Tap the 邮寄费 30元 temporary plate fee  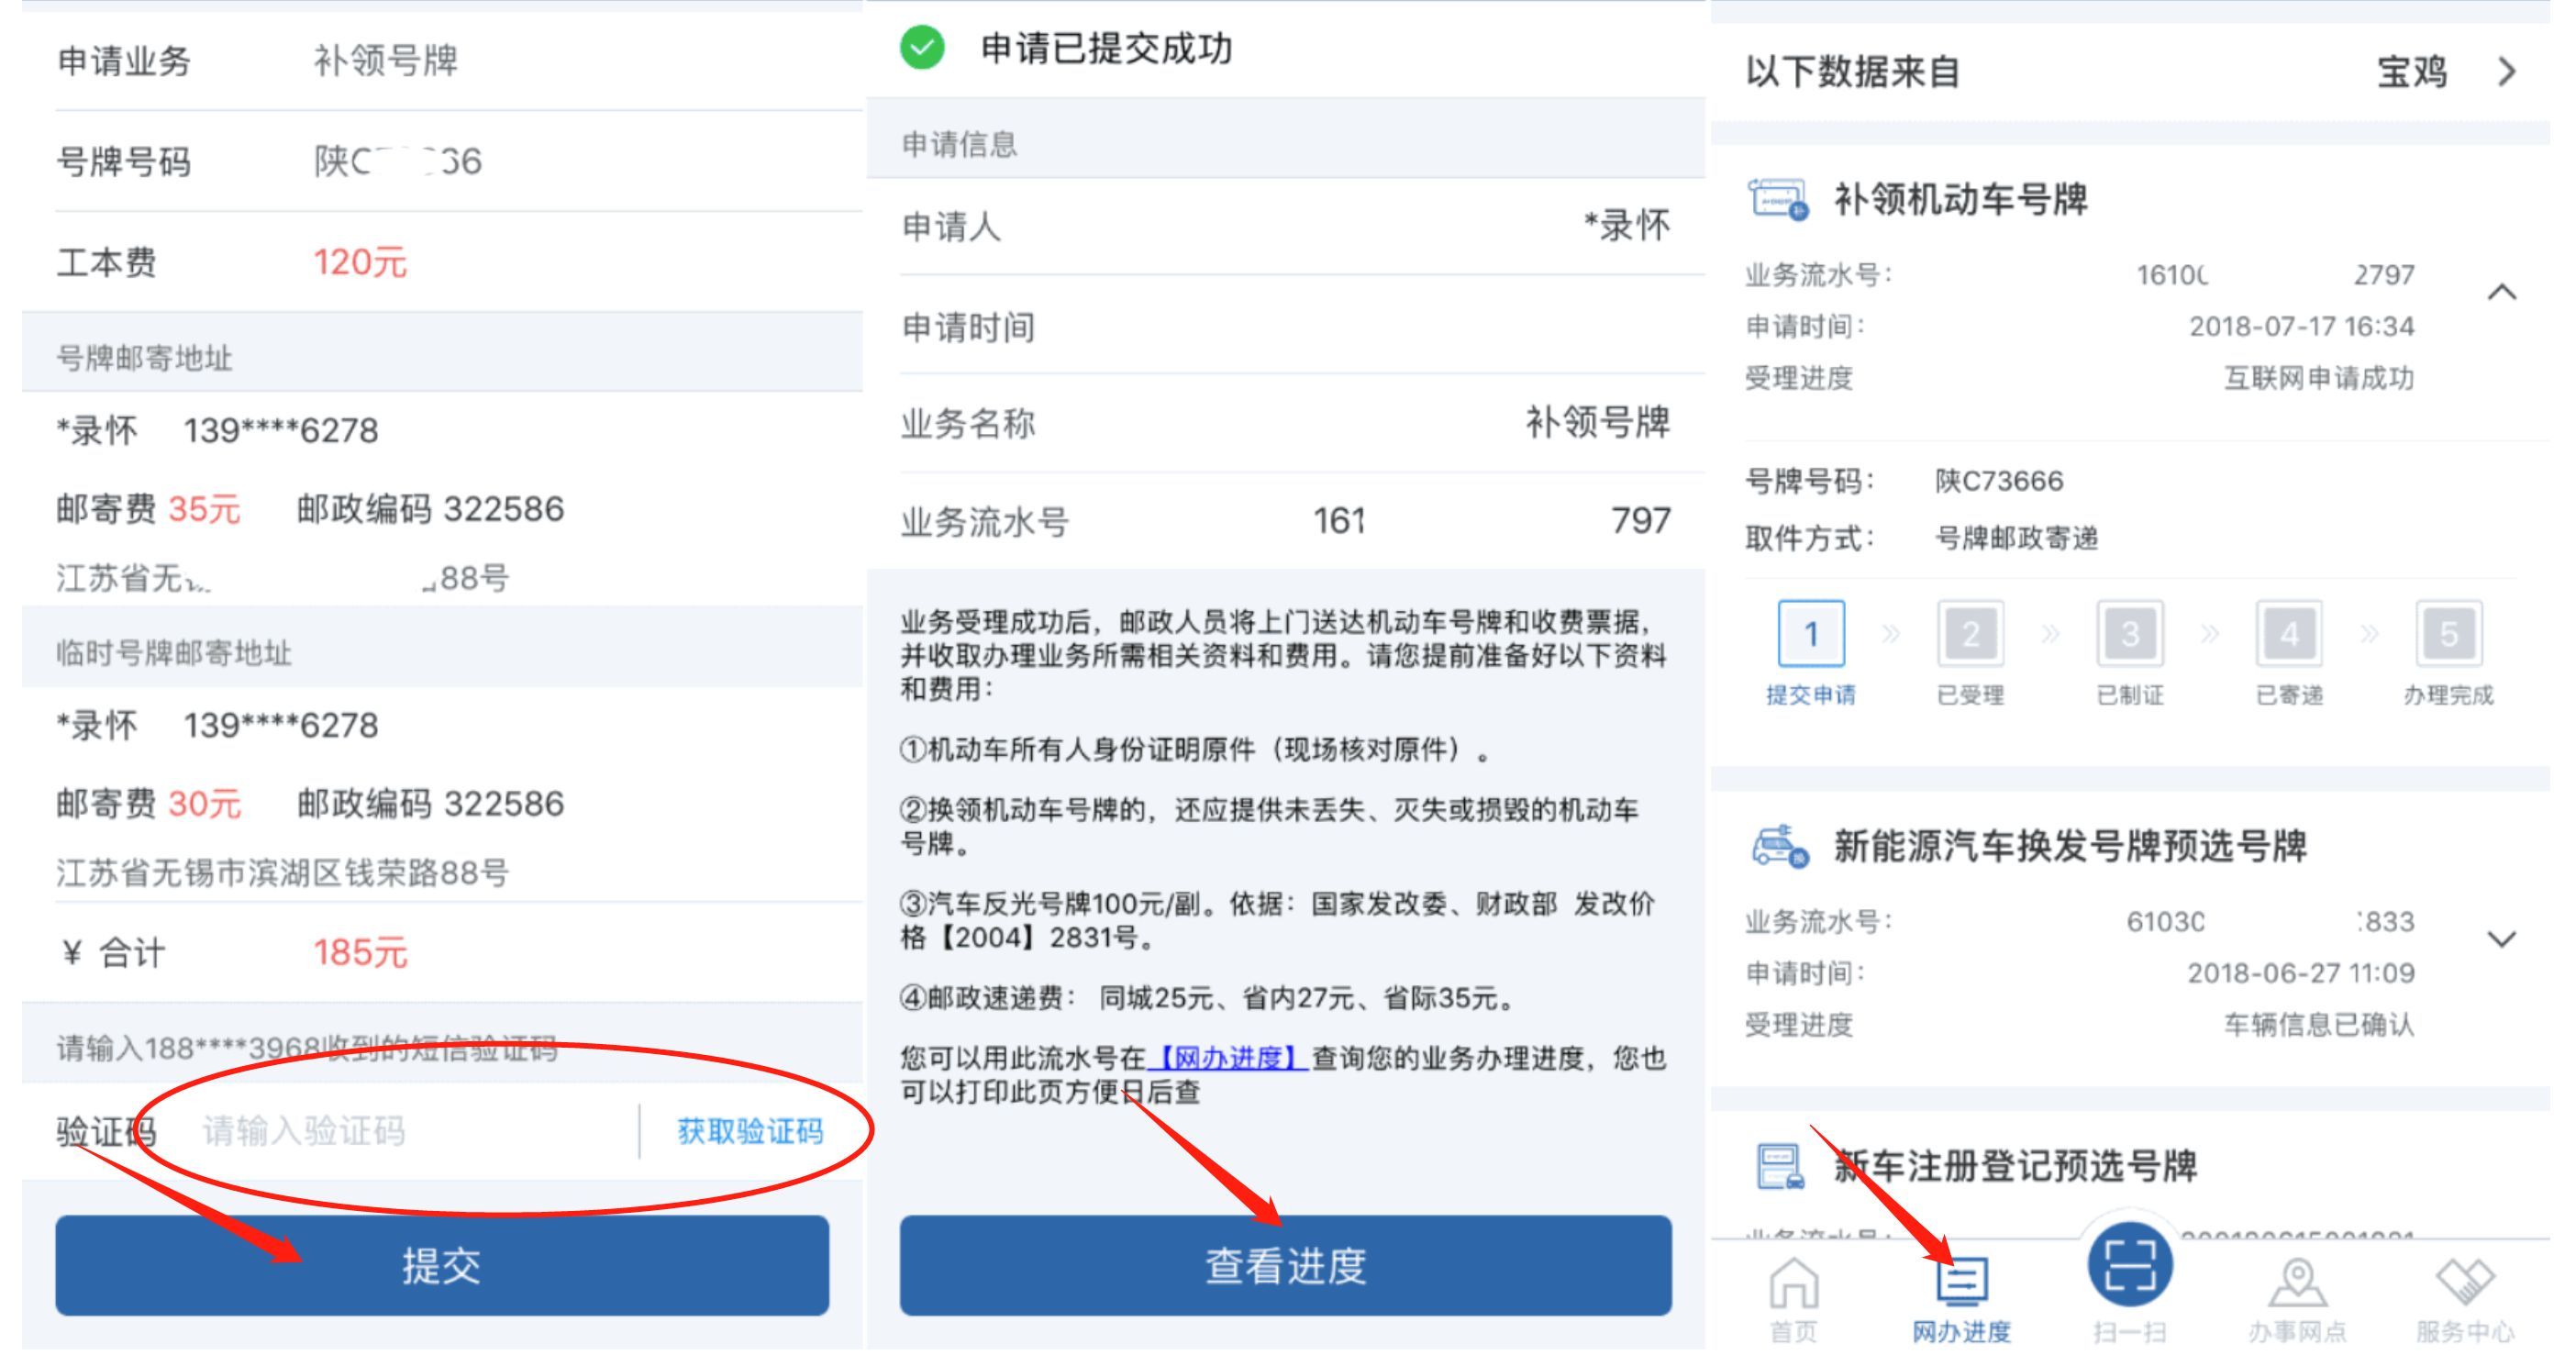pos(148,804)
